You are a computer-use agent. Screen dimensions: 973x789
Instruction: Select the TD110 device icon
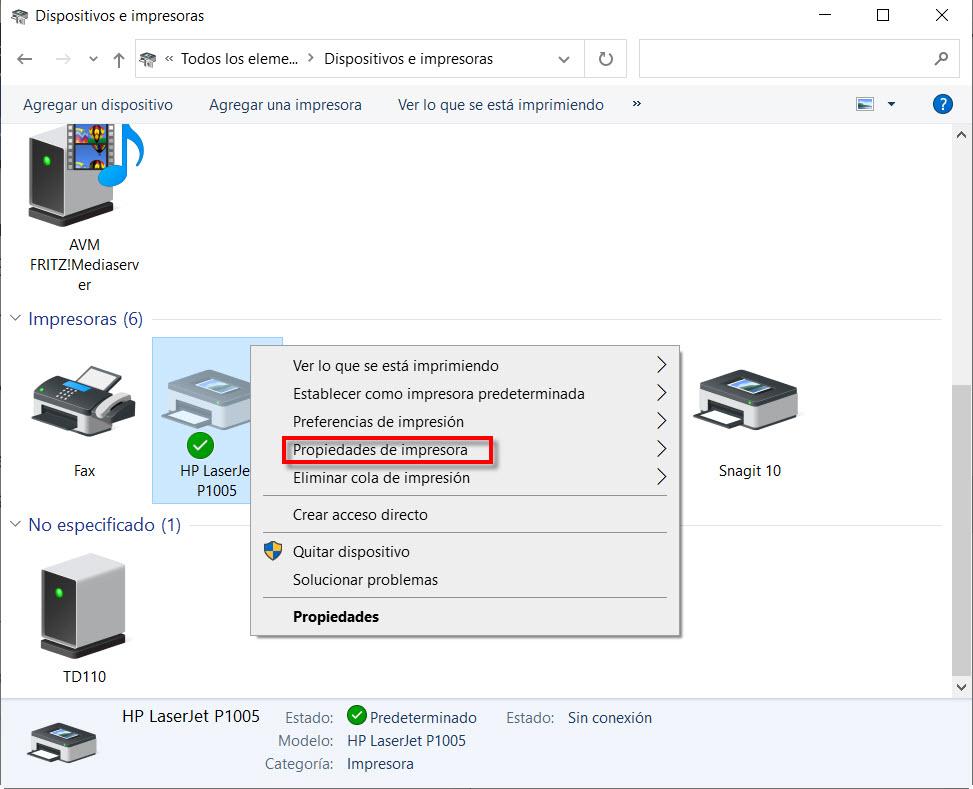coord(84,606)
